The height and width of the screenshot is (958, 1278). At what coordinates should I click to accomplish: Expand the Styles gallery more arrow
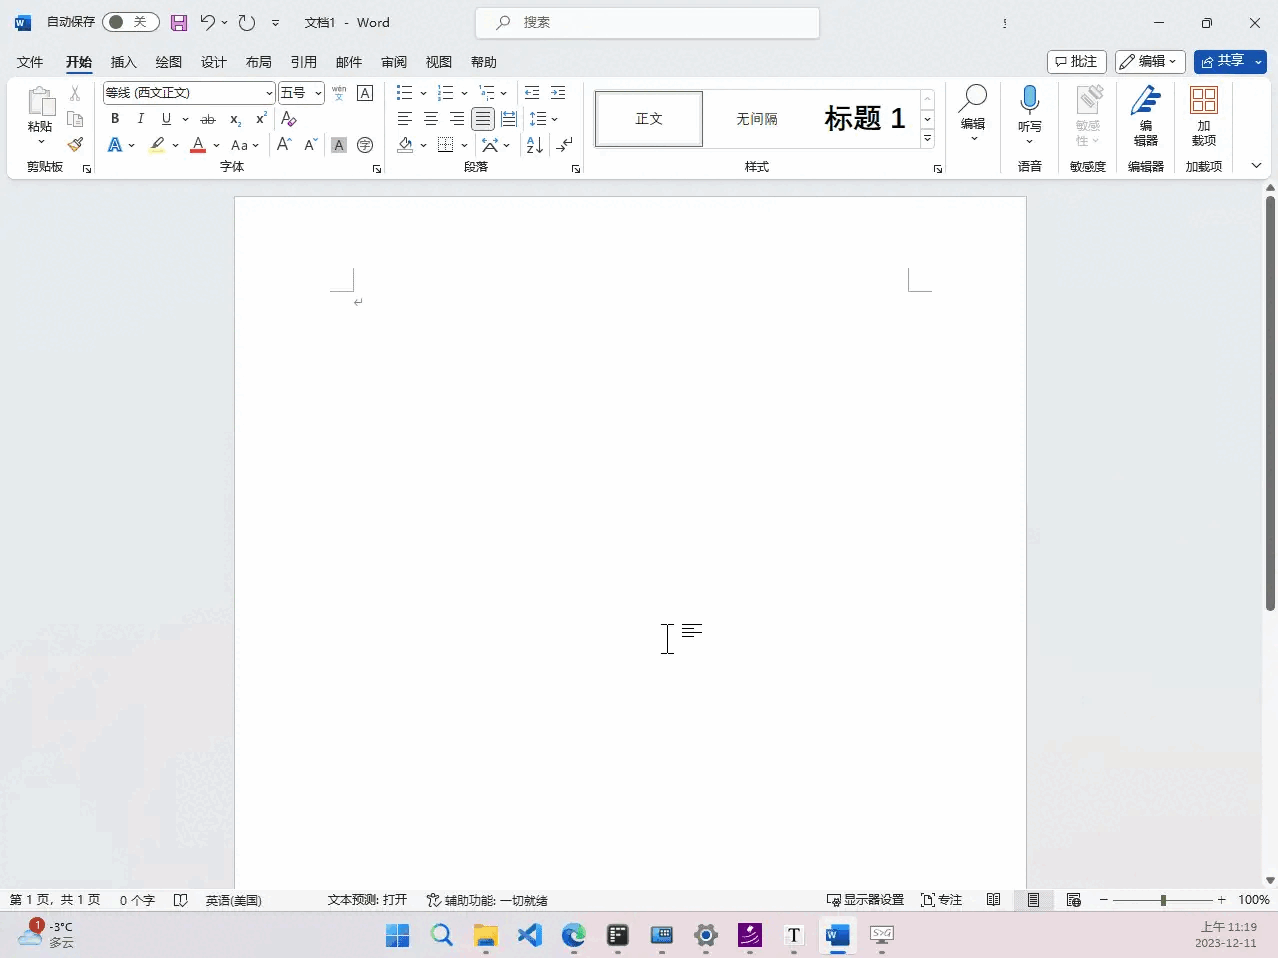click(927, 139)
